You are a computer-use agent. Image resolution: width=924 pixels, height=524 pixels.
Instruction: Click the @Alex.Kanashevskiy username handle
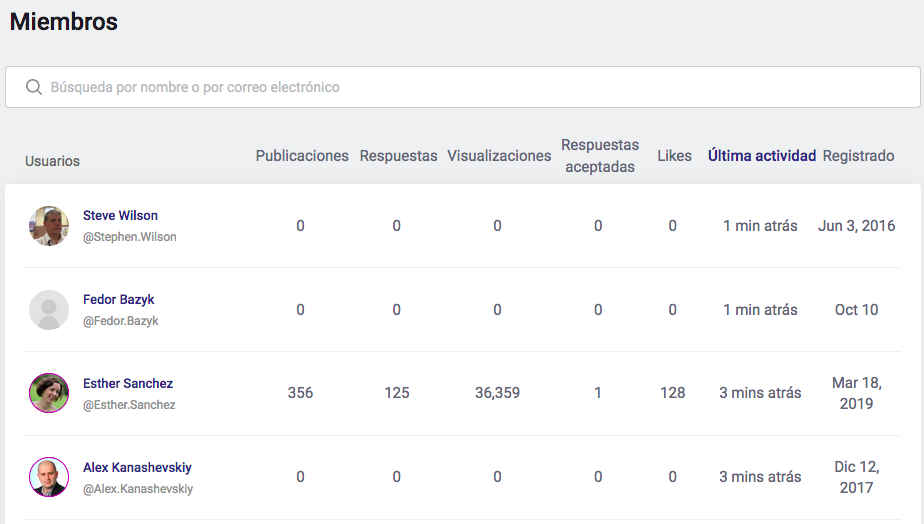[138, 490]
